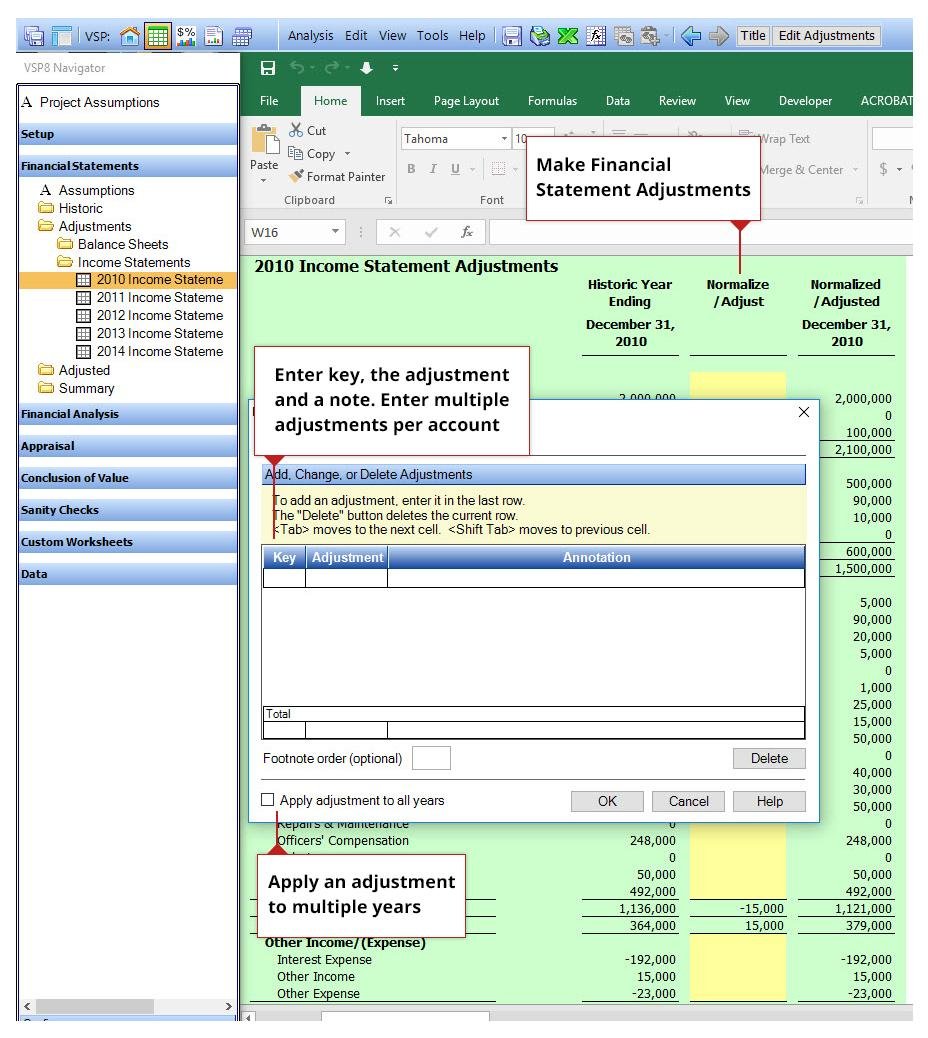Viewport: 928px width, 1038px height.
Task: Click the Paste clipboard icon
Action: coord(265,140)
